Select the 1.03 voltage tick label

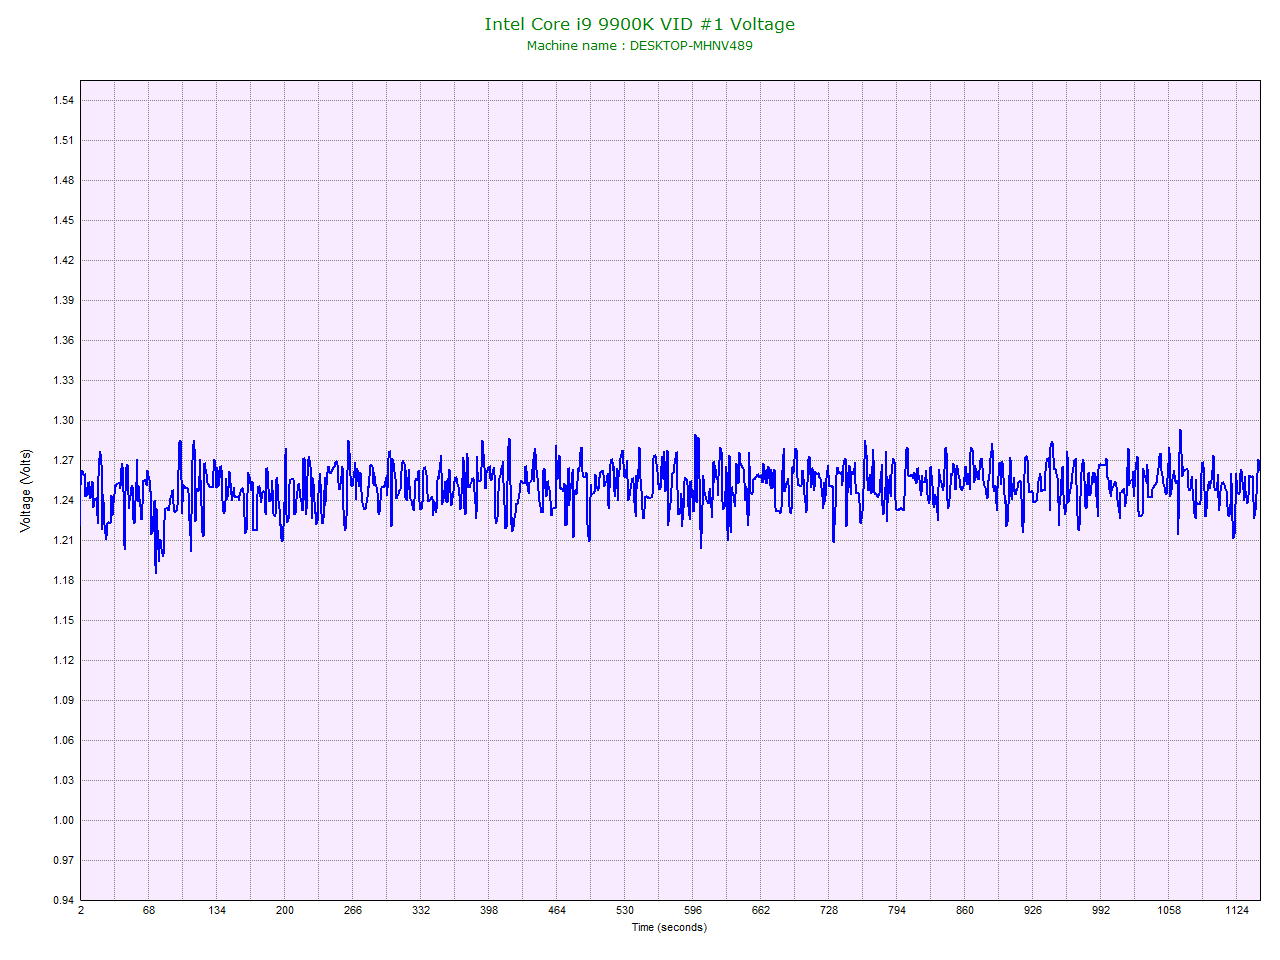[63, 780]
